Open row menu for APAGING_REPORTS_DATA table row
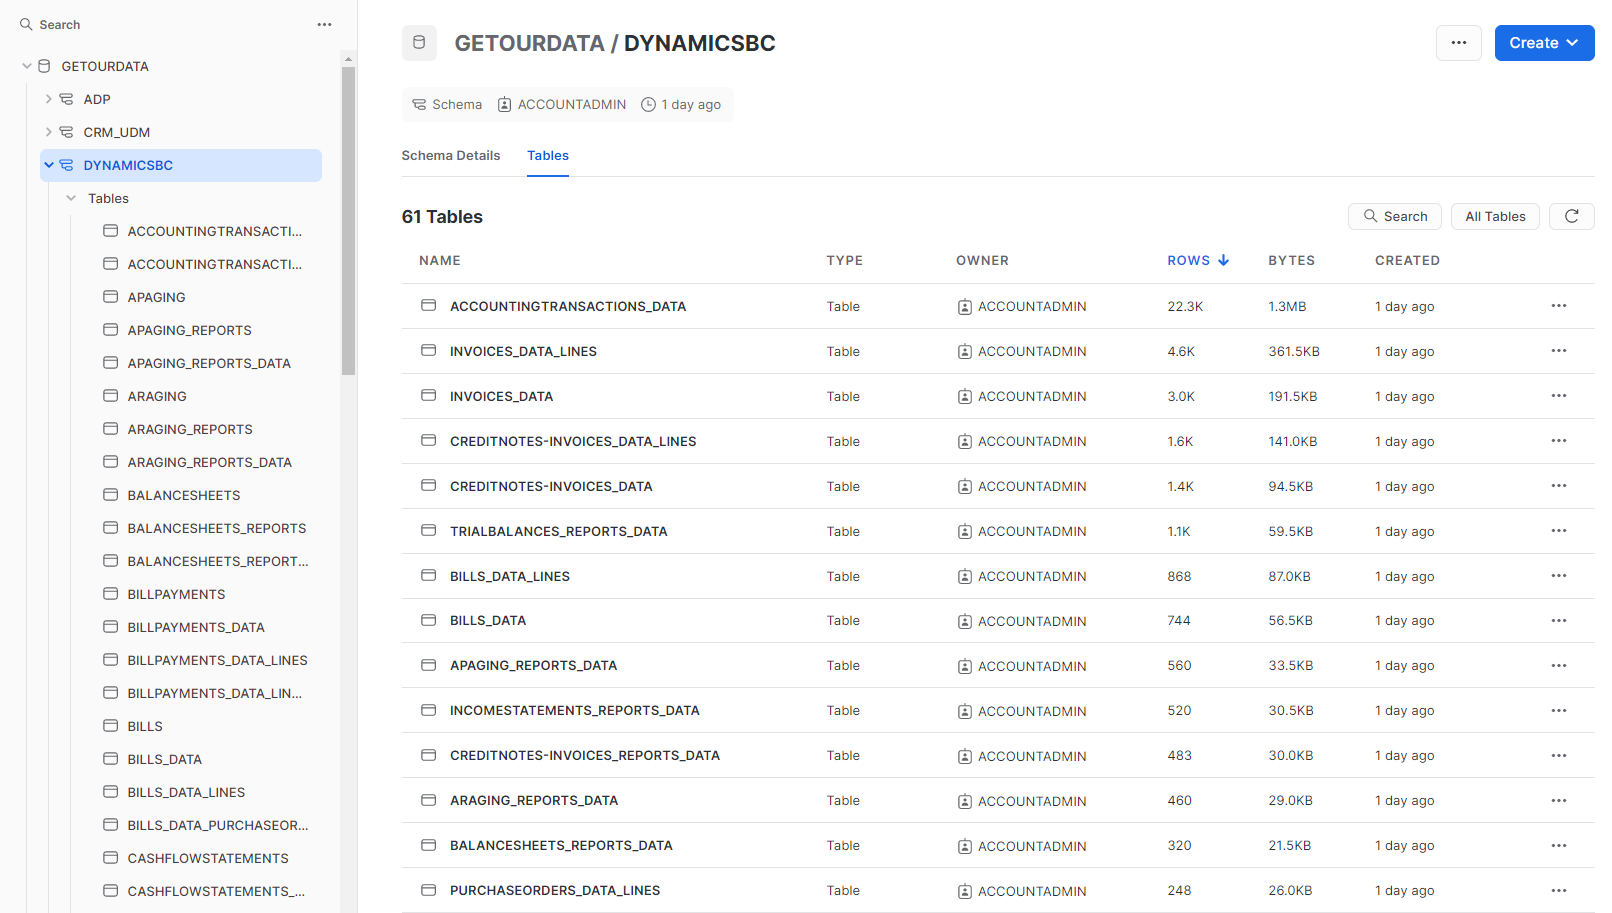Screen dimensions: 1612x913 click(x=1559, y=666)
